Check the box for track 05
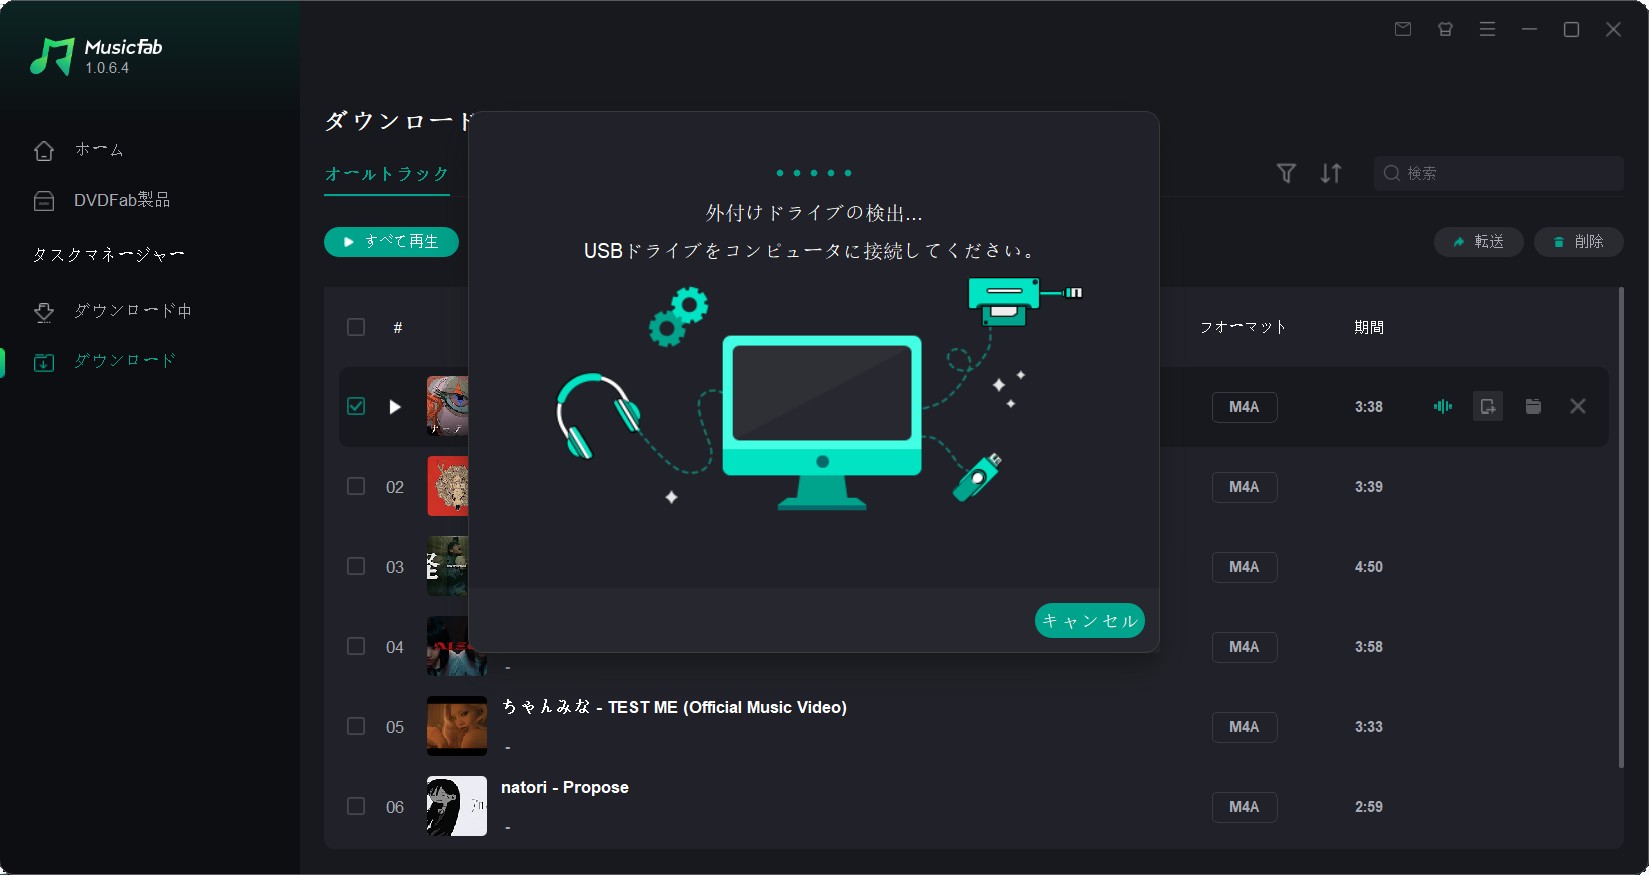This screenshot has height=875, width=1649. click(x=356, y=726)
